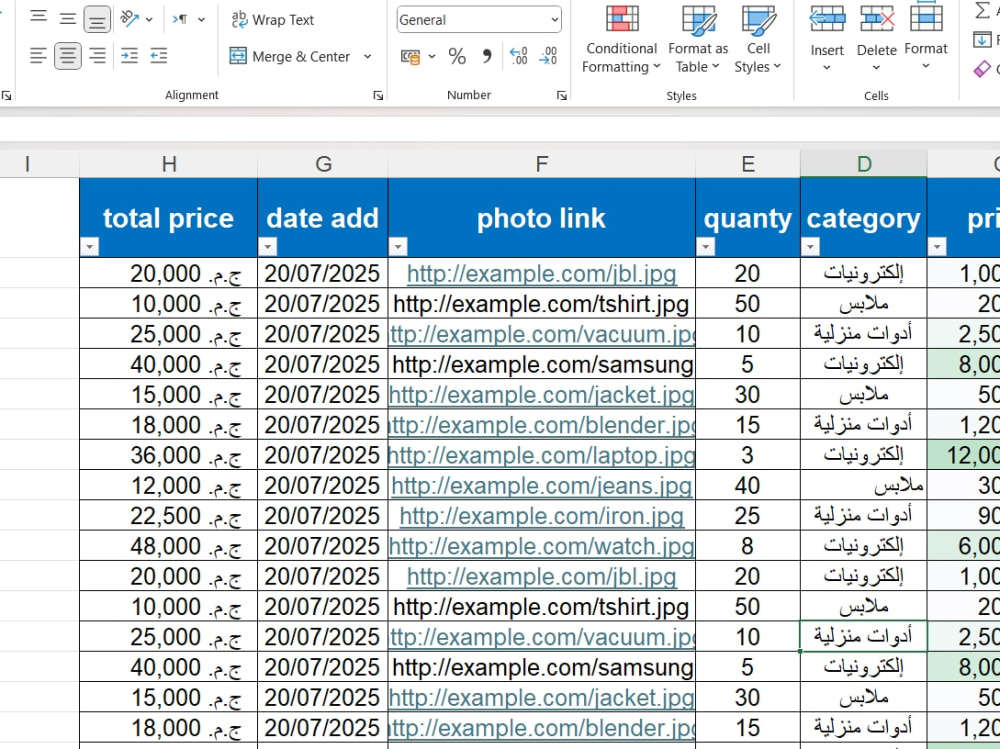Click the Middle Align icon
The image size is (1000, 749).
coord(68,19)
